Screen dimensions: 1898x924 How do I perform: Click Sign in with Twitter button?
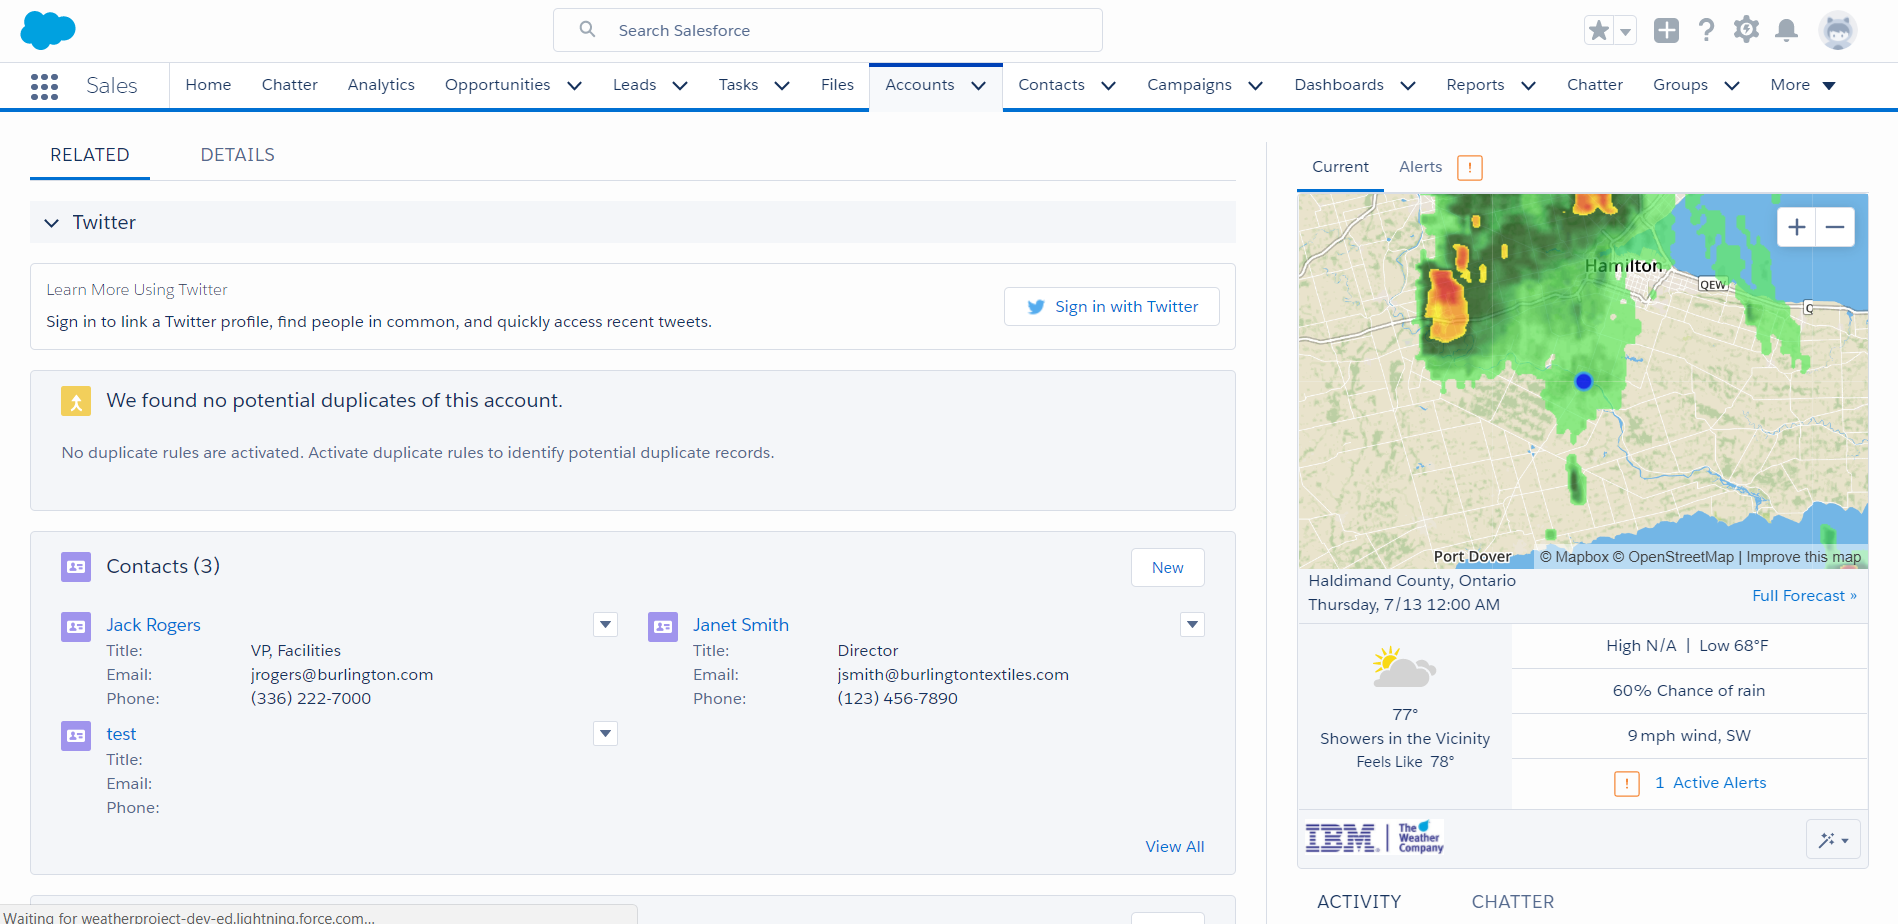pos(1111,307)
